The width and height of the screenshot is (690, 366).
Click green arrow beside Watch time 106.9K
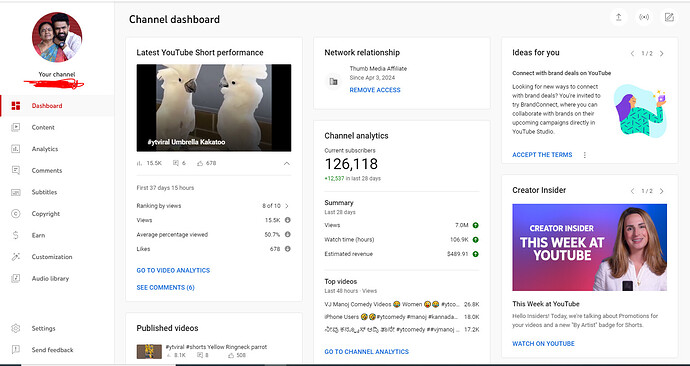tap(475, 240)
